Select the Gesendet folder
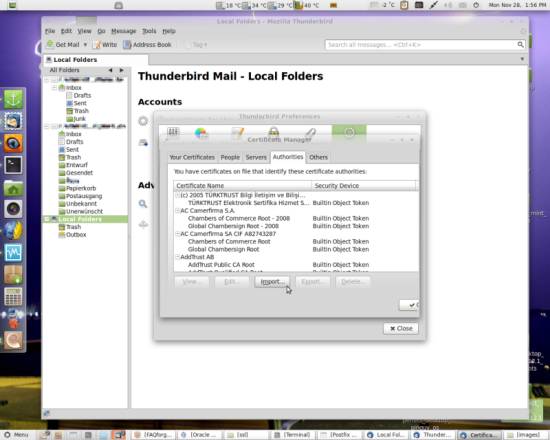The image size is (550, 440). point(79,173)
